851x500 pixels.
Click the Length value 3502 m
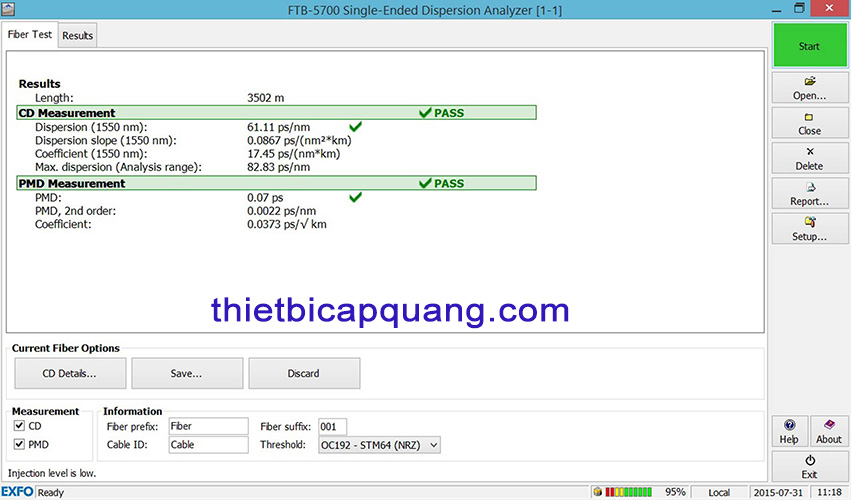coord(265,98)
